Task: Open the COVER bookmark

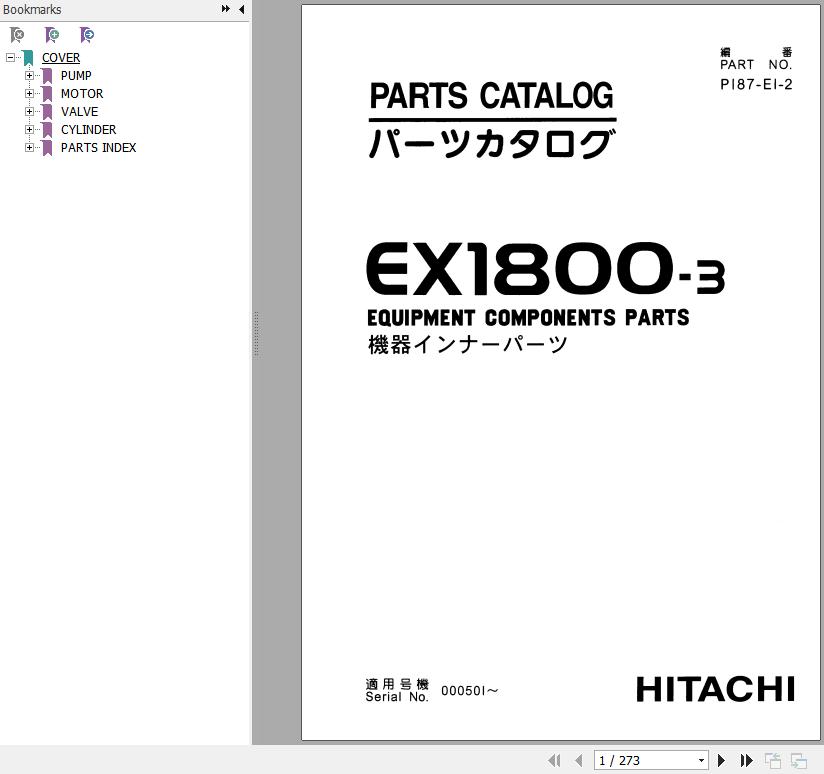Action: point(61,58)
